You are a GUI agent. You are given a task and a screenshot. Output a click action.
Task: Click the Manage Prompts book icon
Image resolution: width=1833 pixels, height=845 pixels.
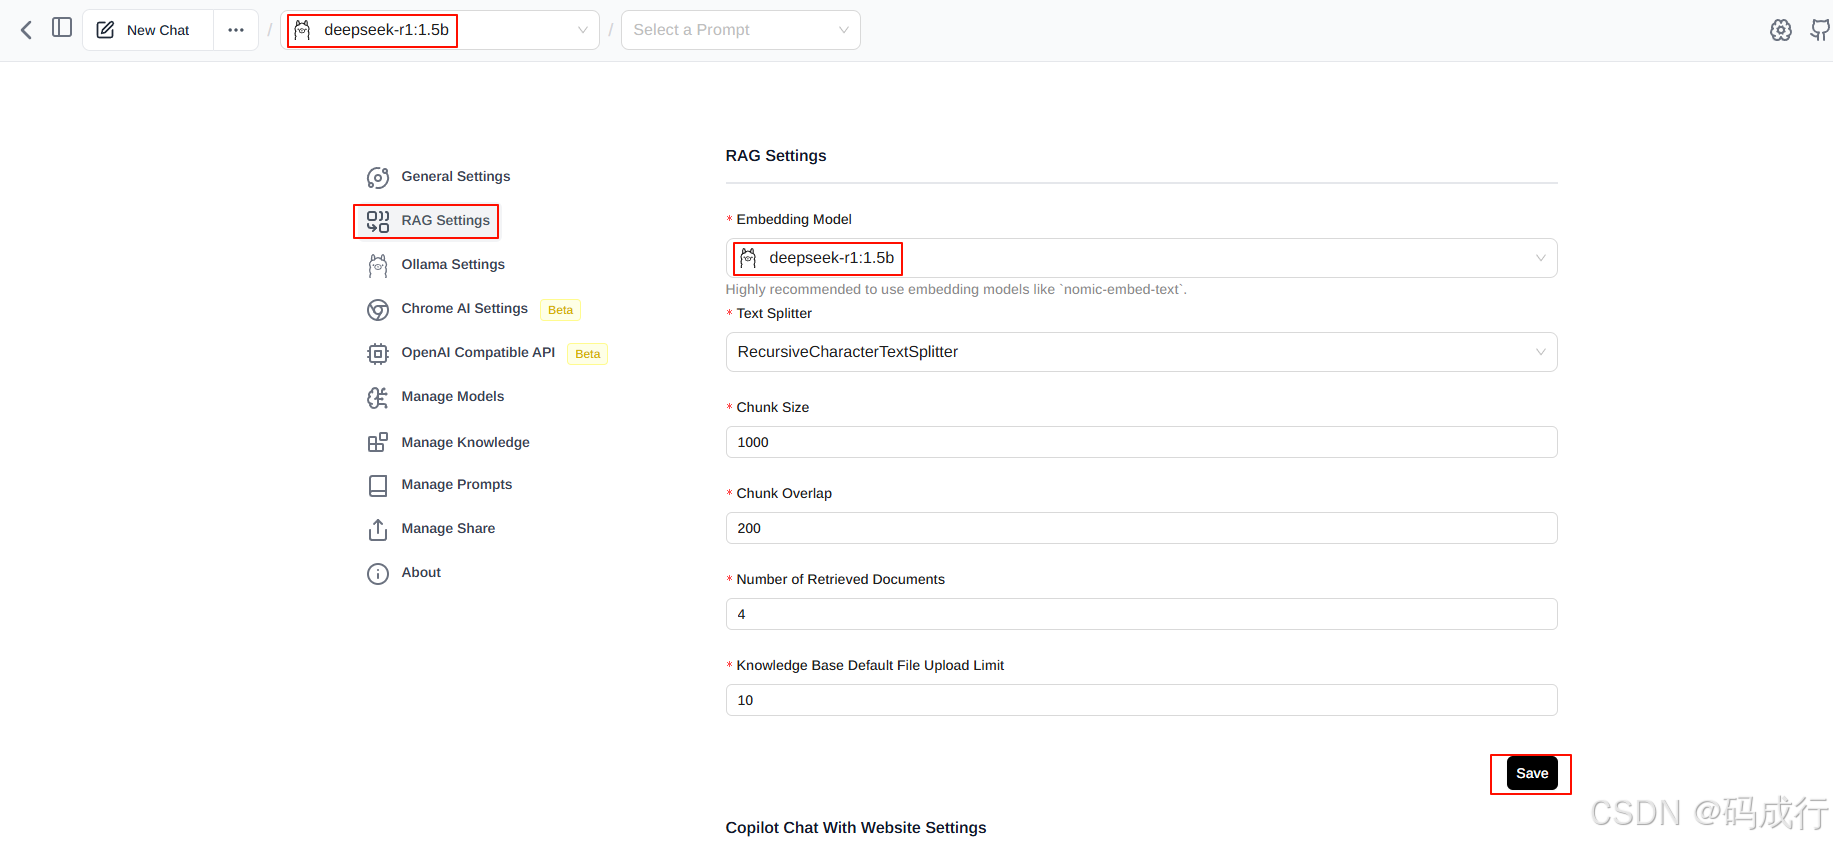coord(378,486)
